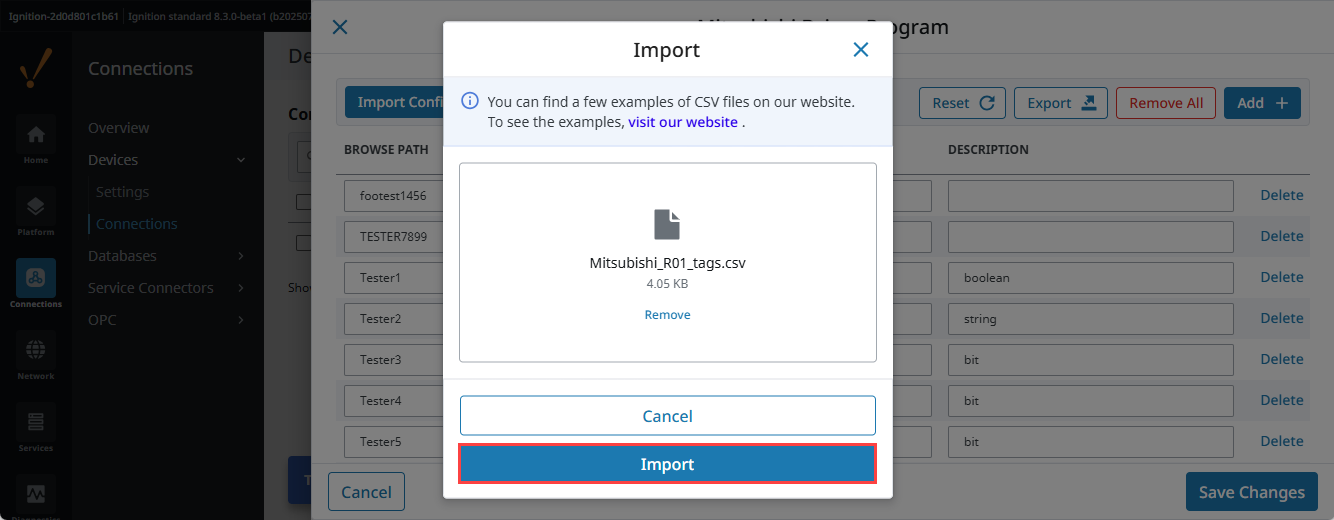Delete the Tester4 row
1334x520 pixels.
pyautogui.click(x=1281, y=400)
